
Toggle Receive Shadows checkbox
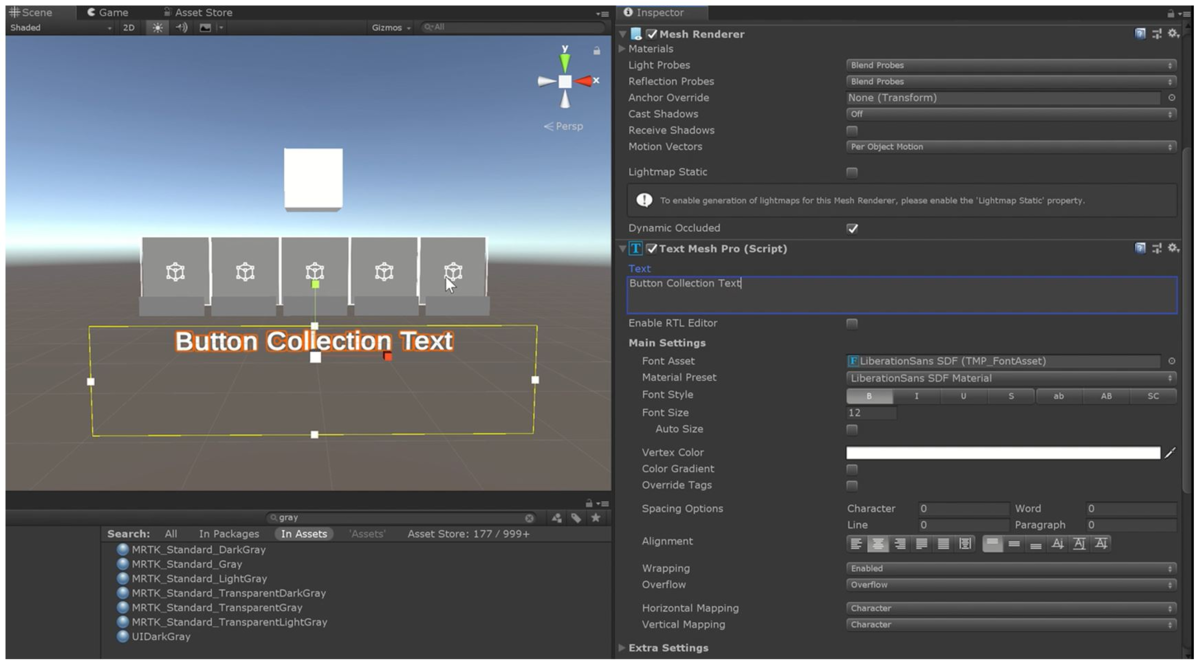852,130
